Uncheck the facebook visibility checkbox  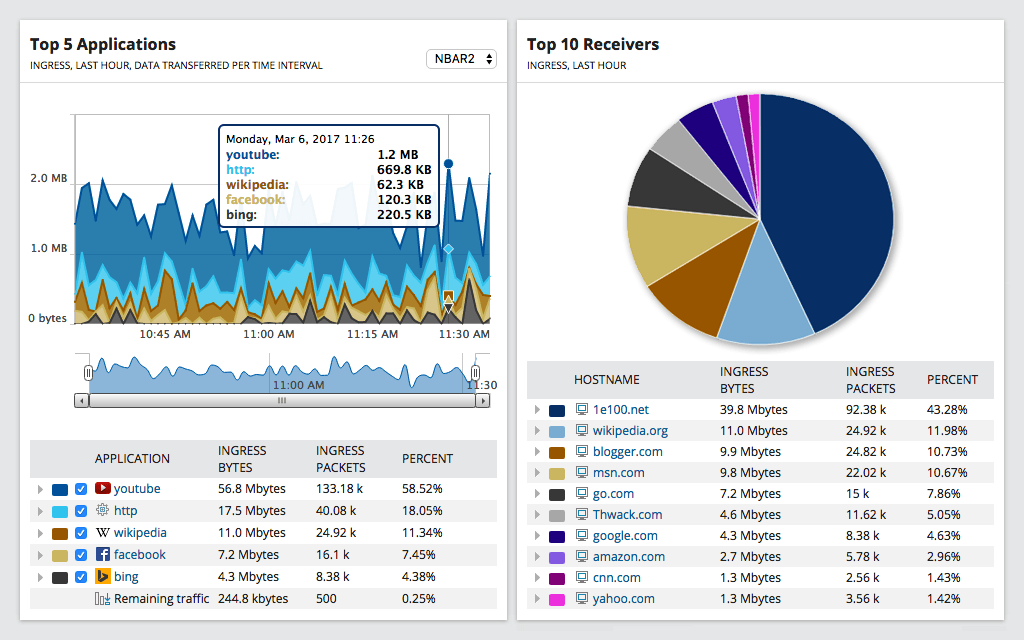click(x=81, y=554)
